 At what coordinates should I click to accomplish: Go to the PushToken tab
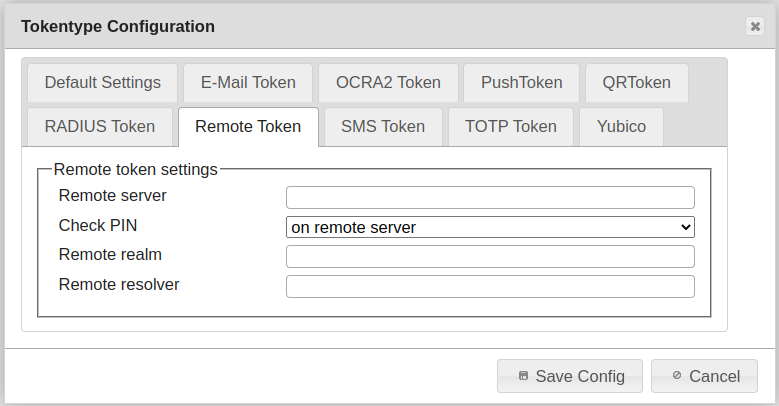coord(521,82)
